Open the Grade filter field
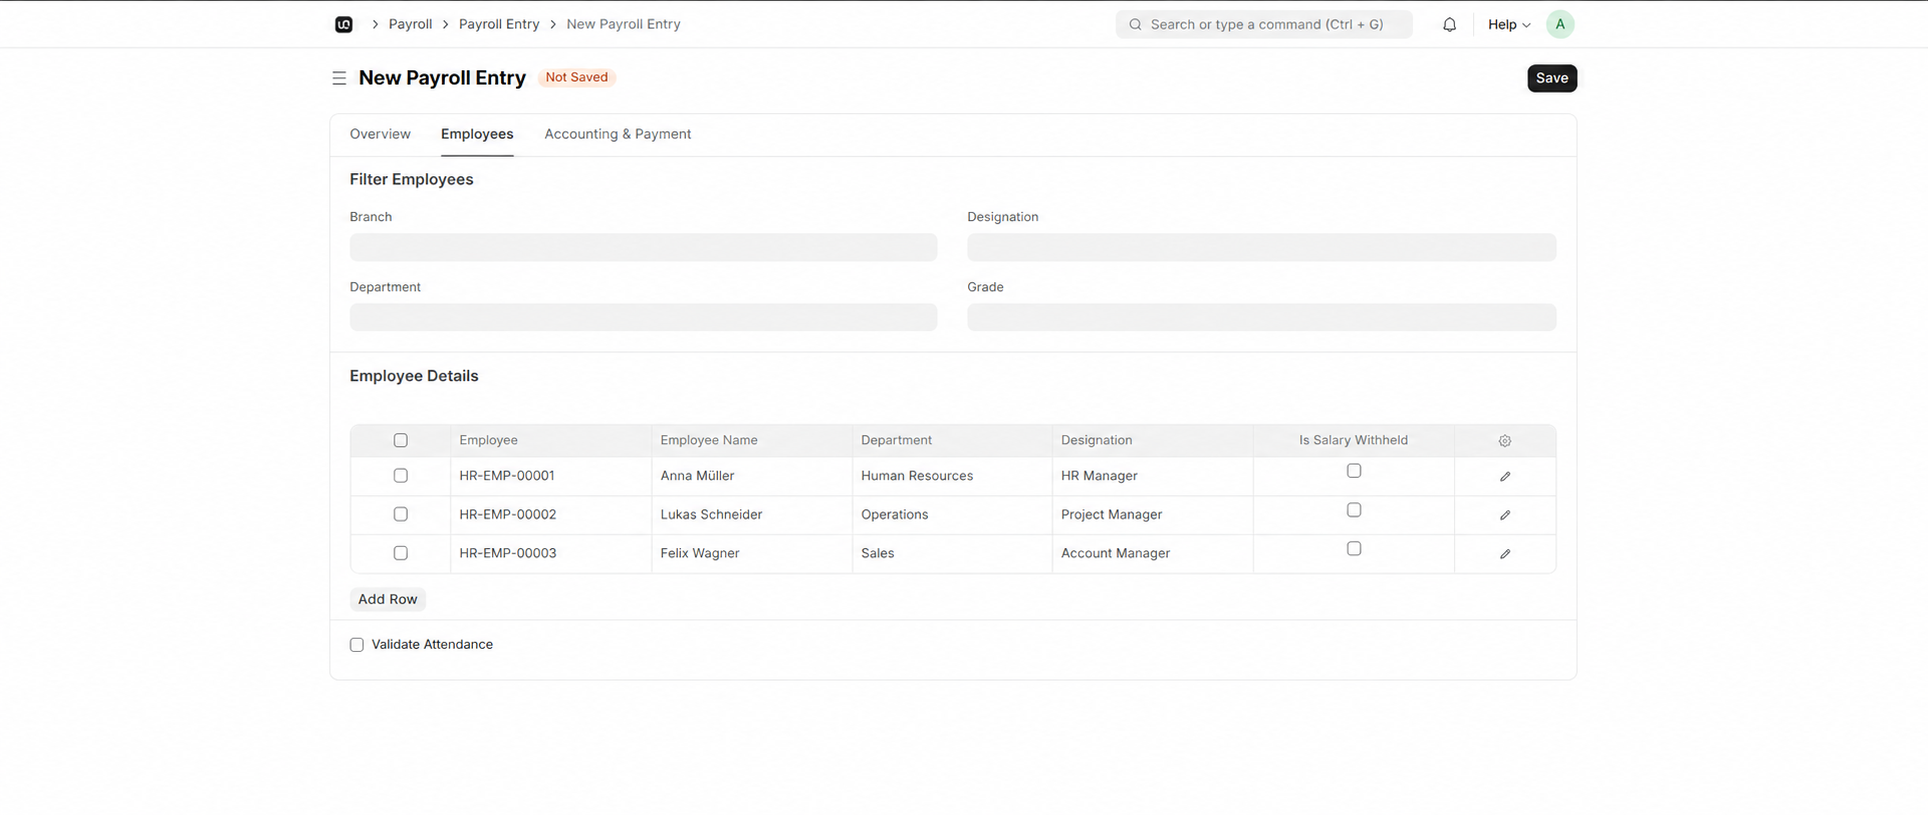The height and width of the screenshot is (815, 1928). (1261, 317)
